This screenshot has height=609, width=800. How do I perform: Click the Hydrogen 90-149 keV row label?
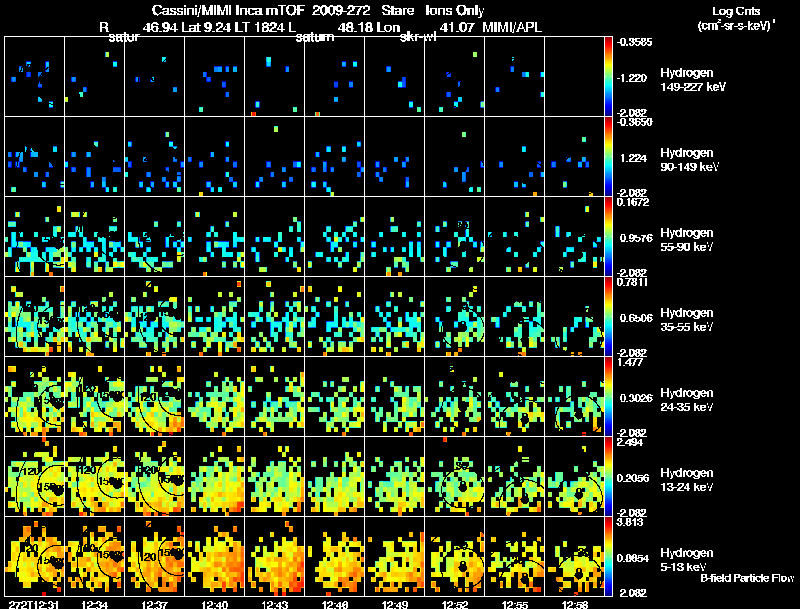click(x=690, y=160)
